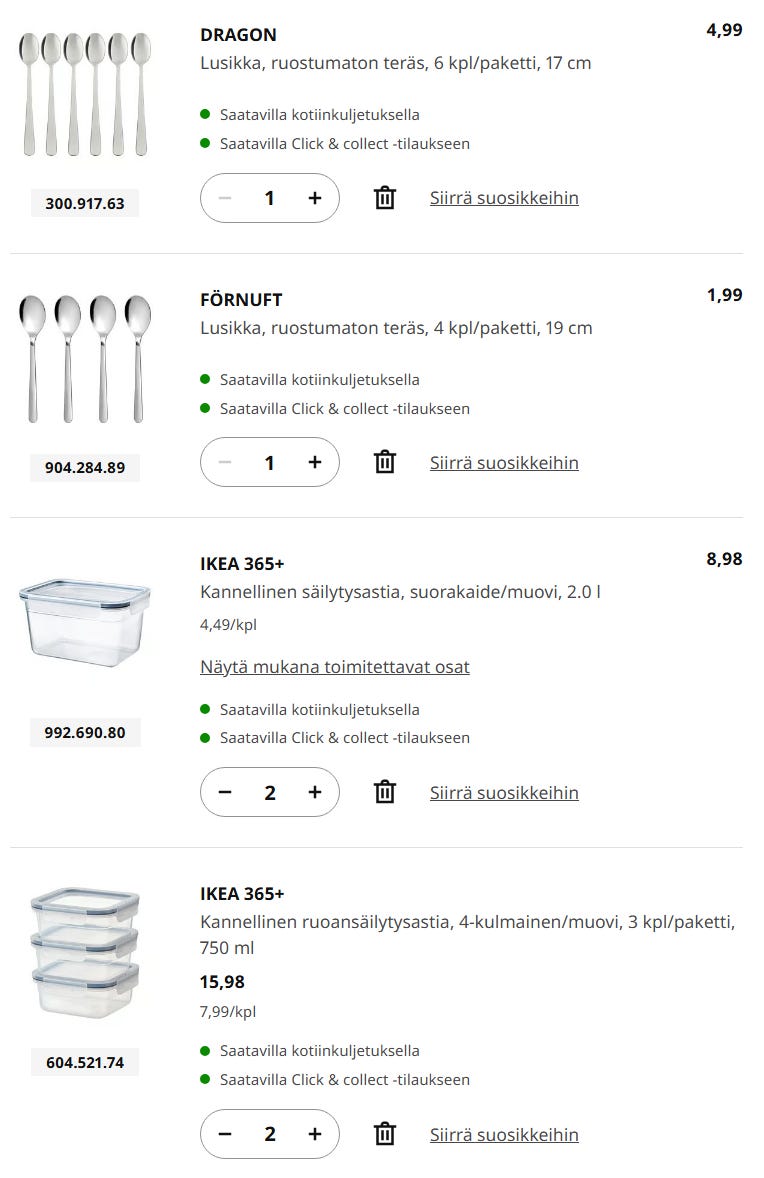The width and height of the screenshot is (764, 1178).
Task: Save 2.0 l container to favorites
Action: point(504,792)
